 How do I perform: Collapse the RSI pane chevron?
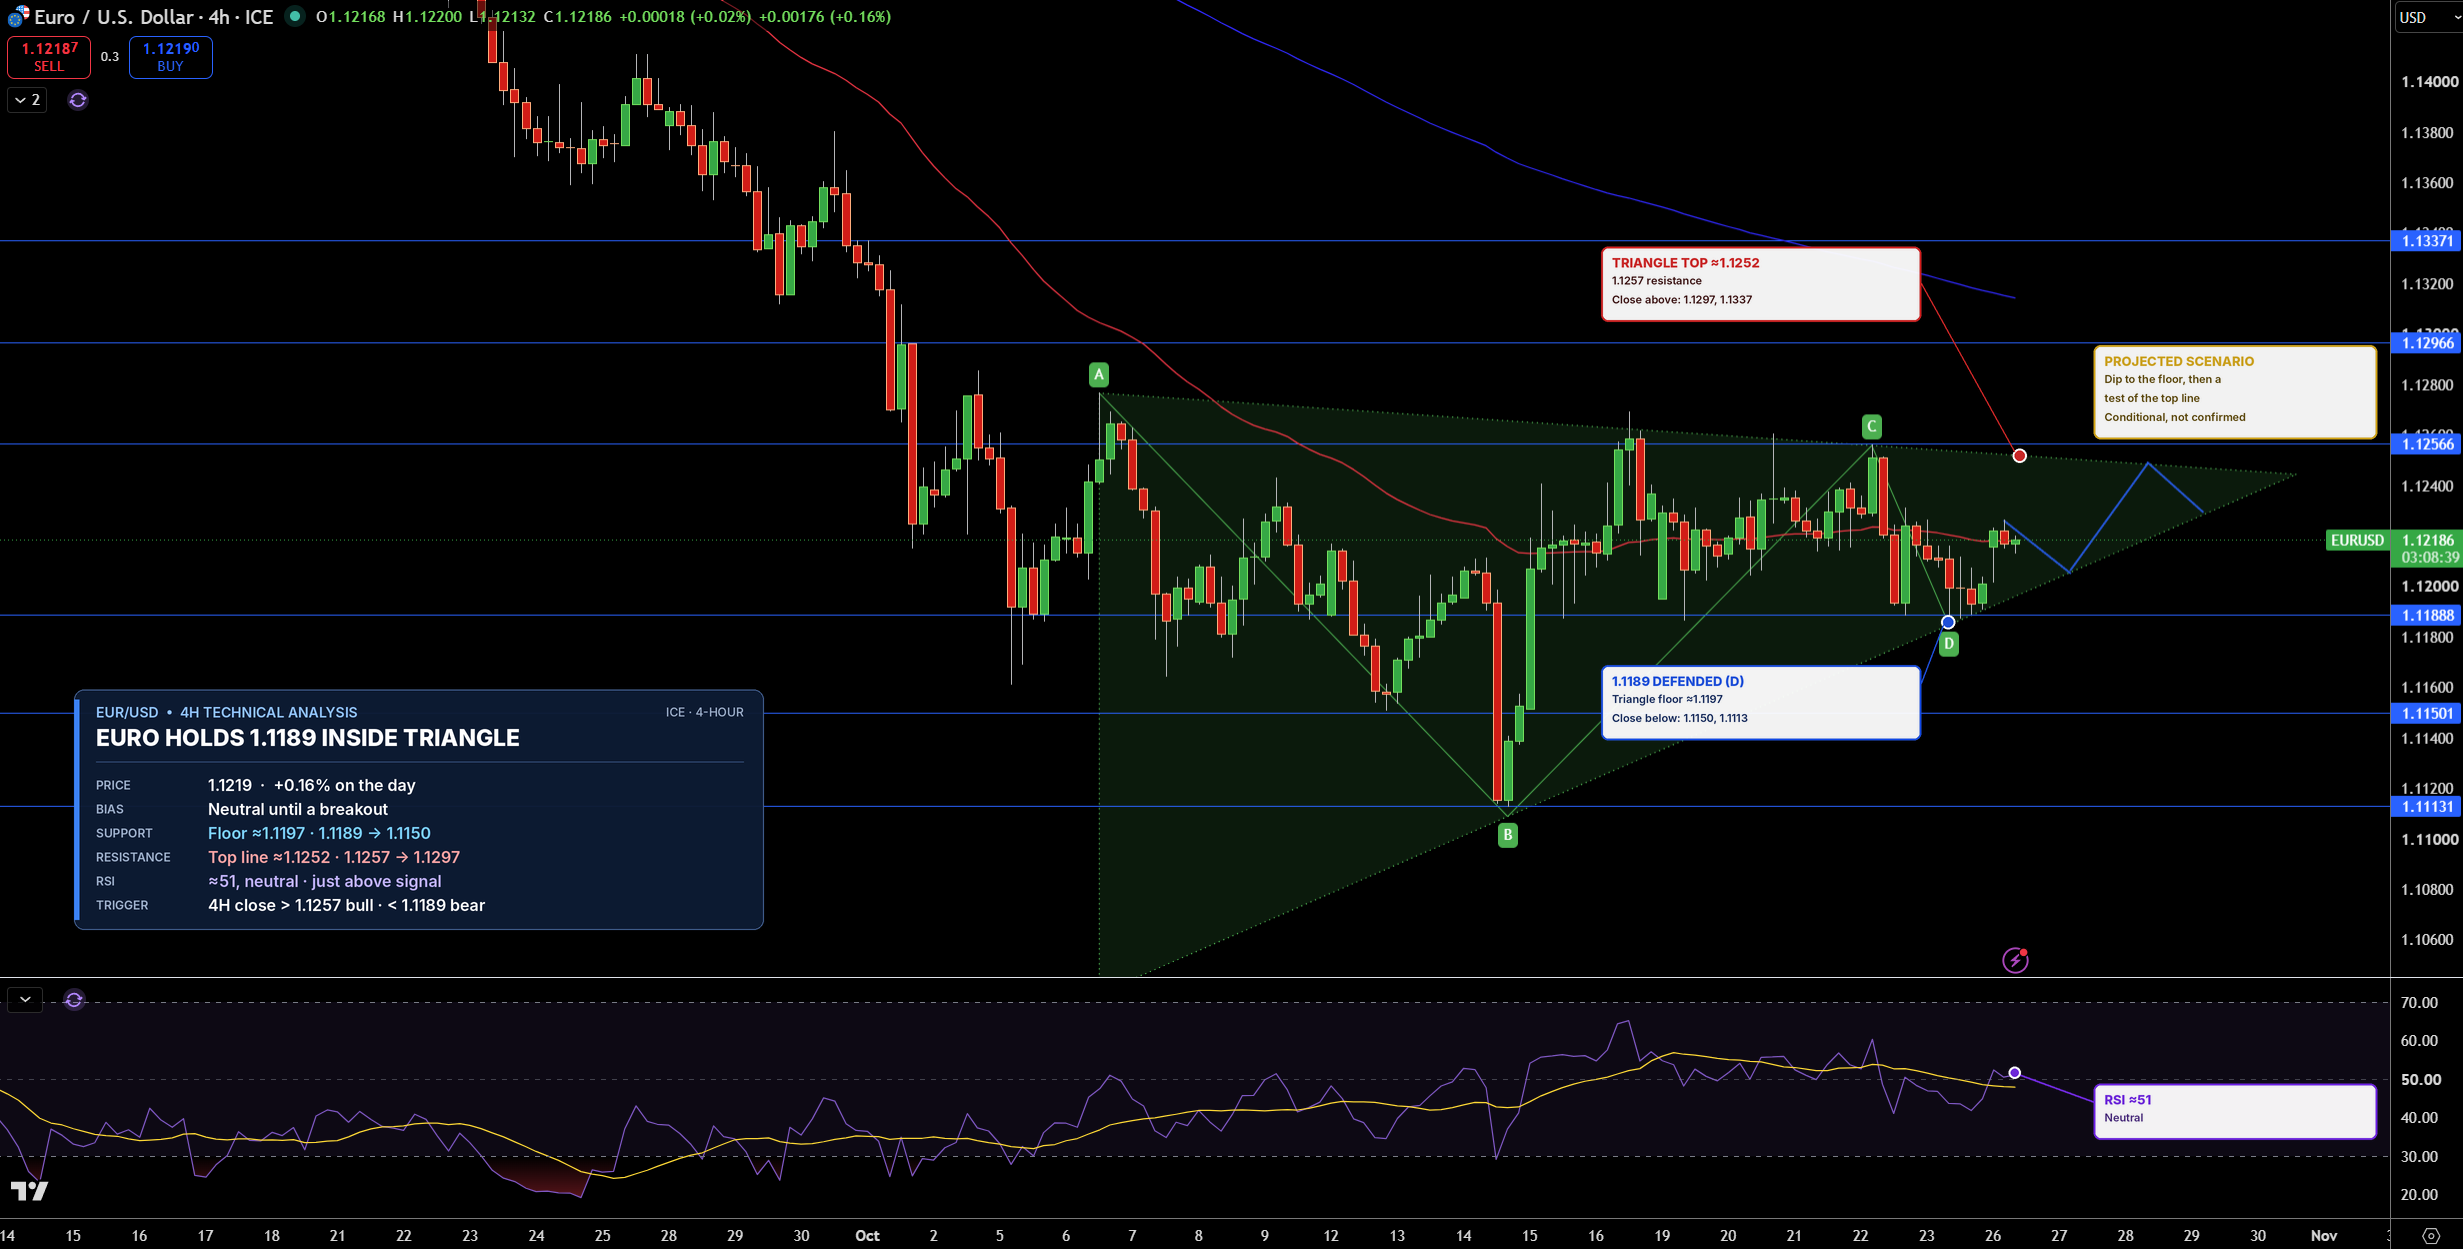tap(25, 999)
